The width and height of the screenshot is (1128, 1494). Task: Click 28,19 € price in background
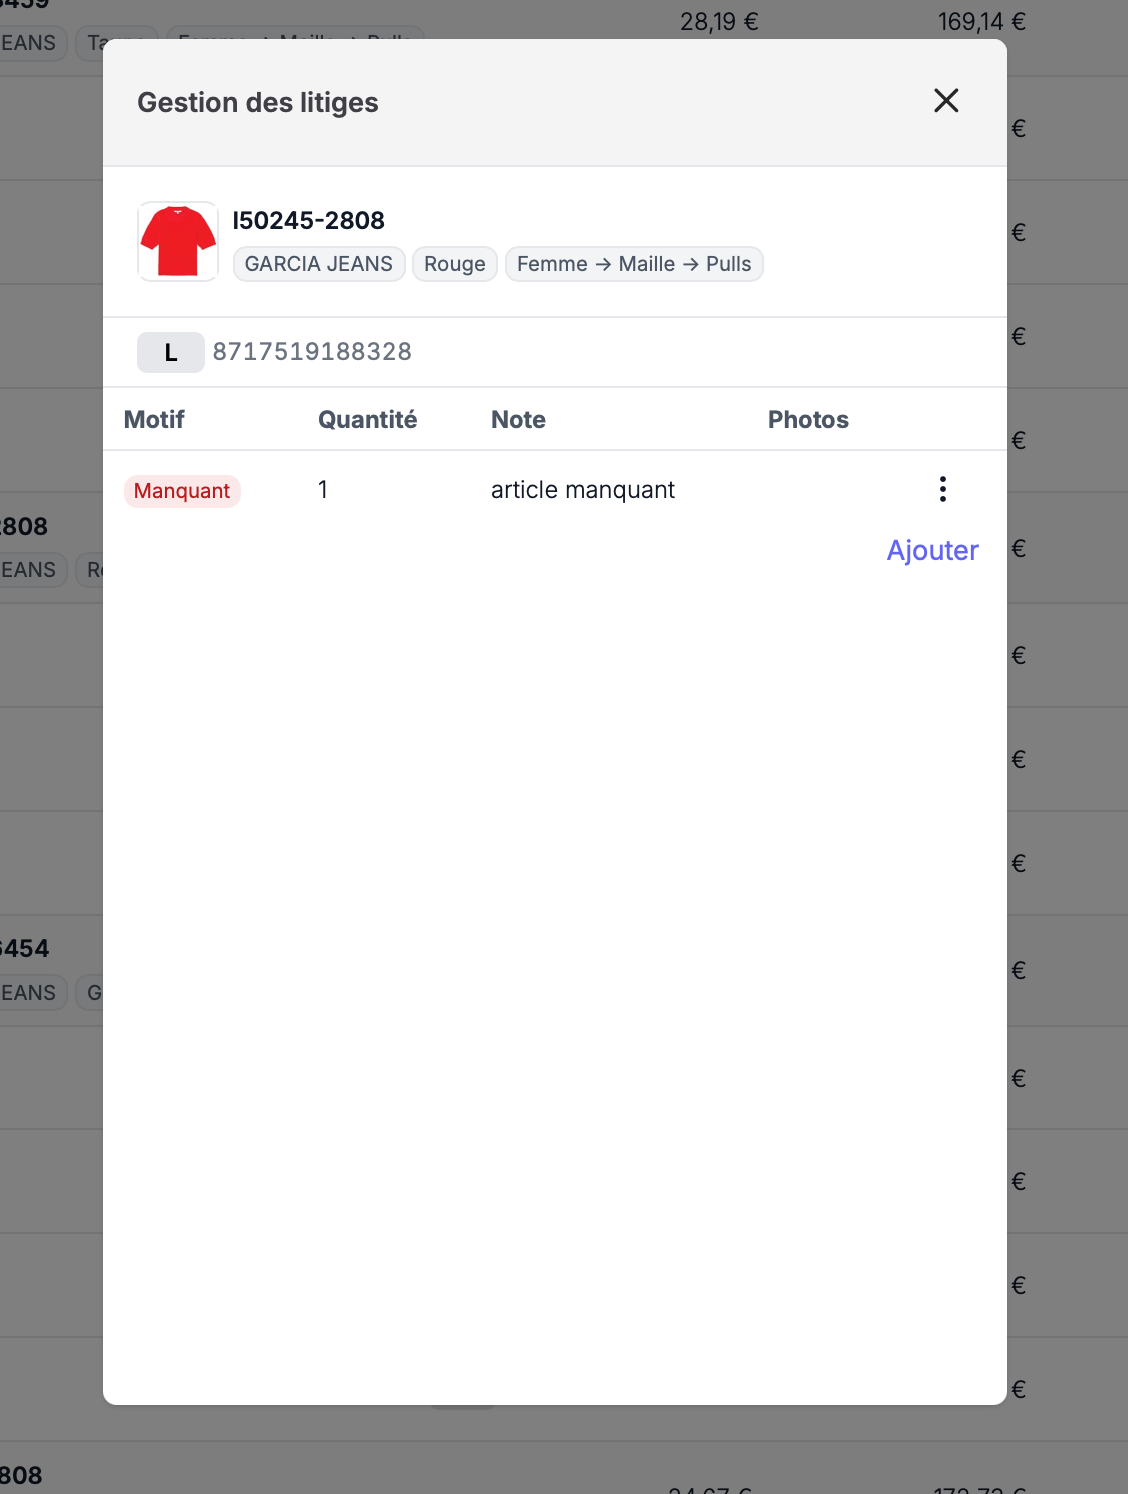[x=719, y=22]
